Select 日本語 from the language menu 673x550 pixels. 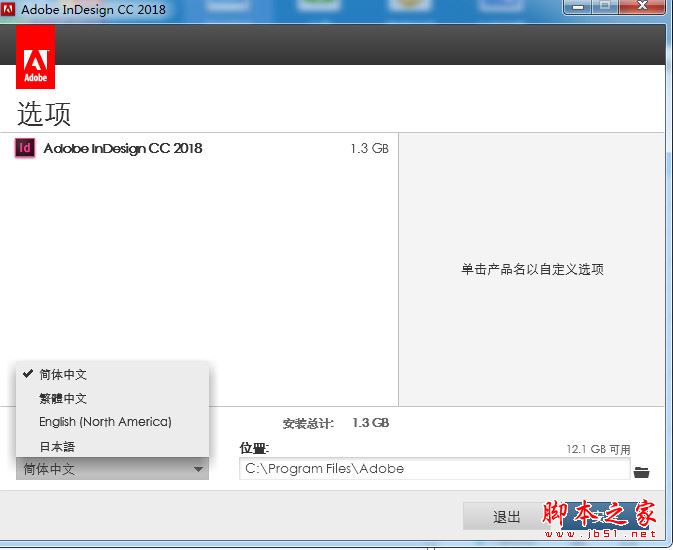click(x=112, y=447)
